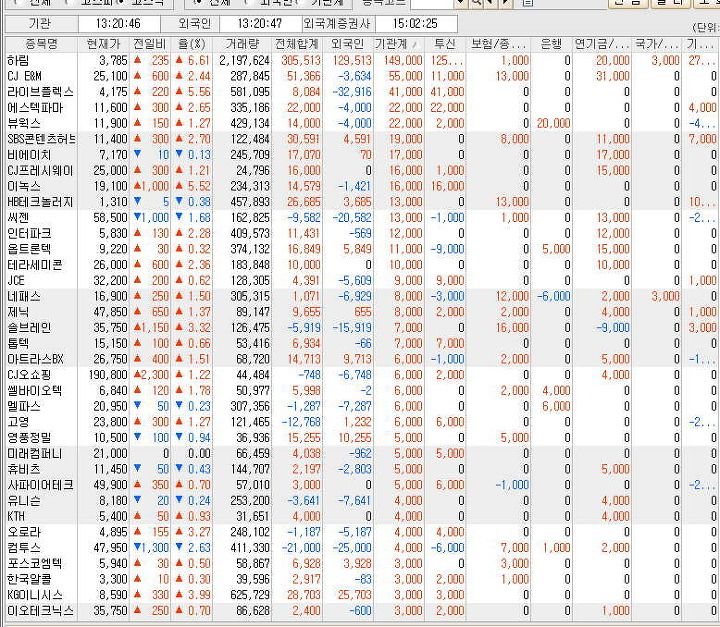Select the 멜파스 stock row
The height and width of the screenshot is (627, 720).
363,406
